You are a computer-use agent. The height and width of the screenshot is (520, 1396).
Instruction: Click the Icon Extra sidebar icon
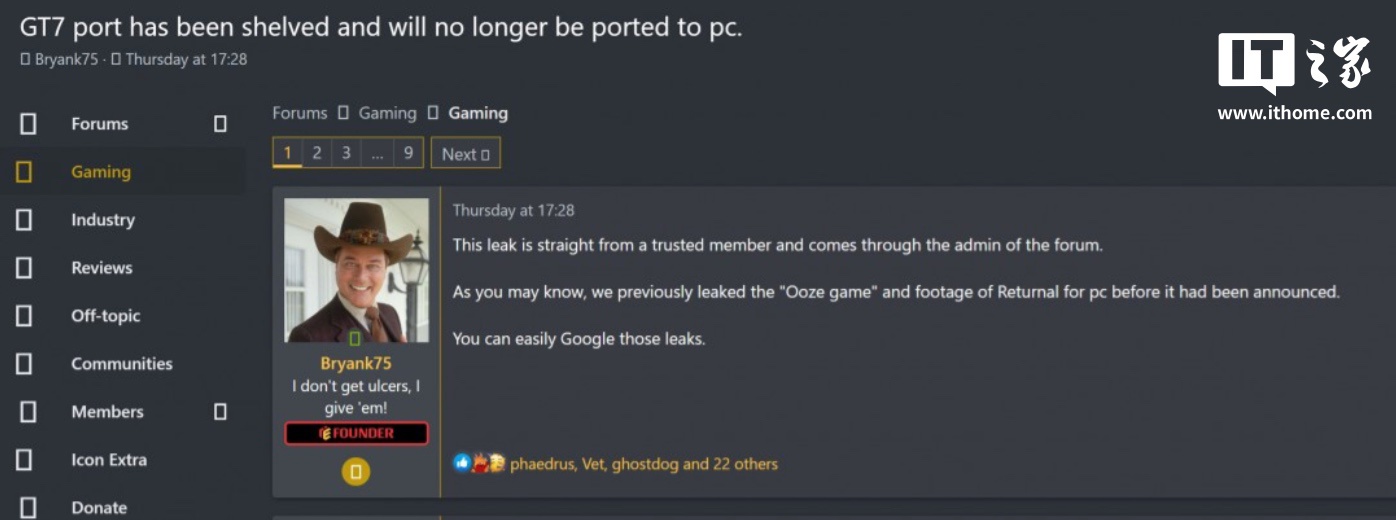pyautogui.click(x=24, y=460)
